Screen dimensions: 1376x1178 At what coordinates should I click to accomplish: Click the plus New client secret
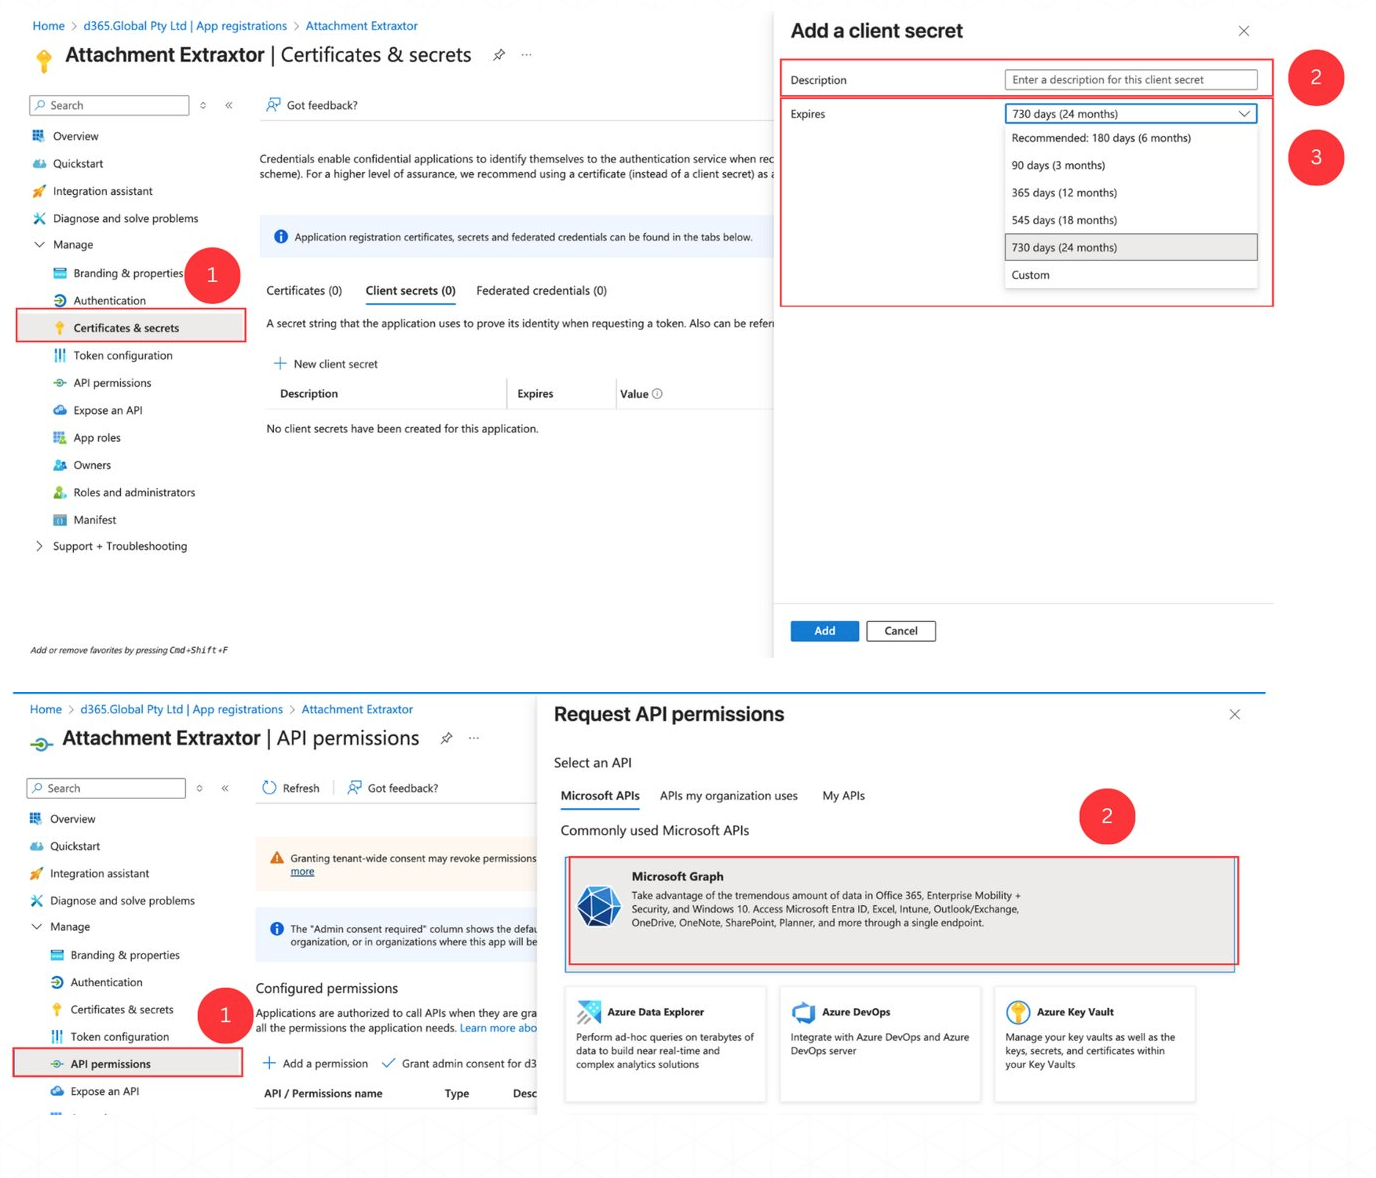tap(325, 364)
